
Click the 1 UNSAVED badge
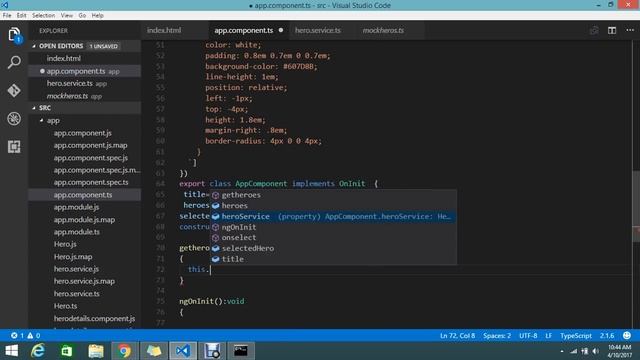[x=104, y=46]
